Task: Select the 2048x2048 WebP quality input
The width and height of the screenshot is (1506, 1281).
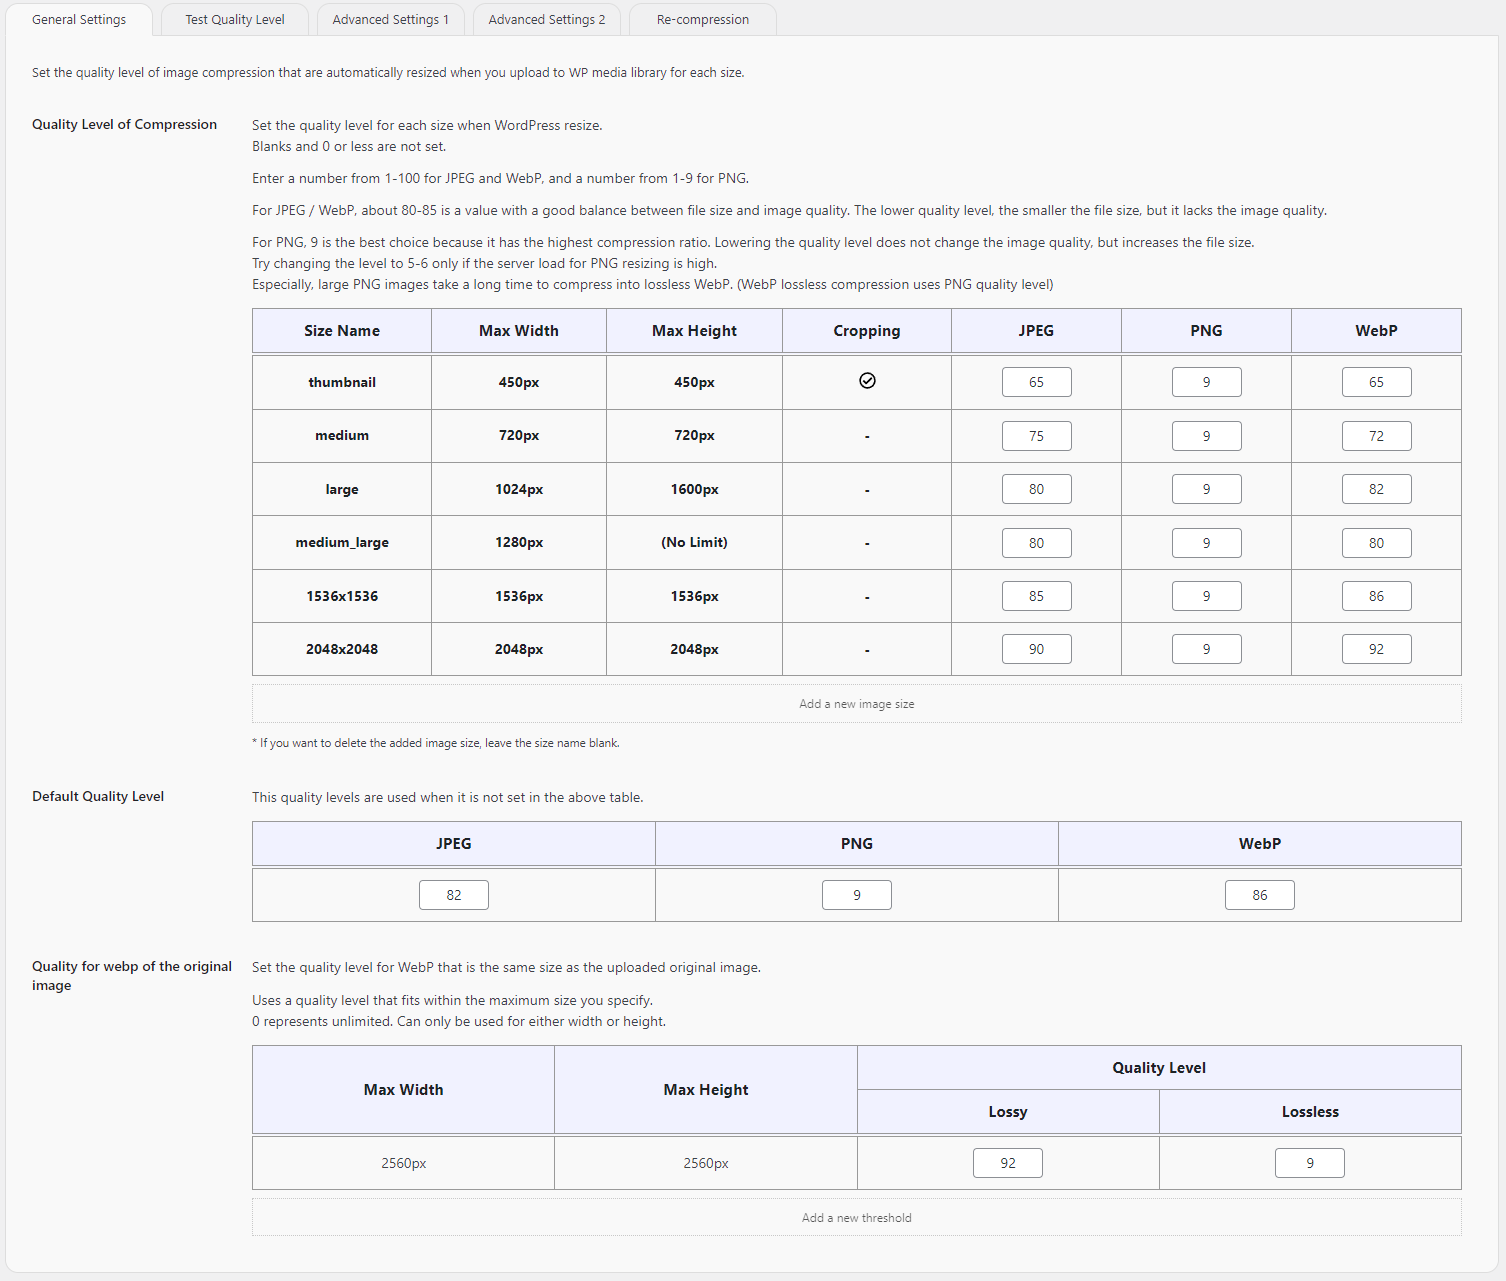Action: pyautogui.click(x=1376, y=649)
